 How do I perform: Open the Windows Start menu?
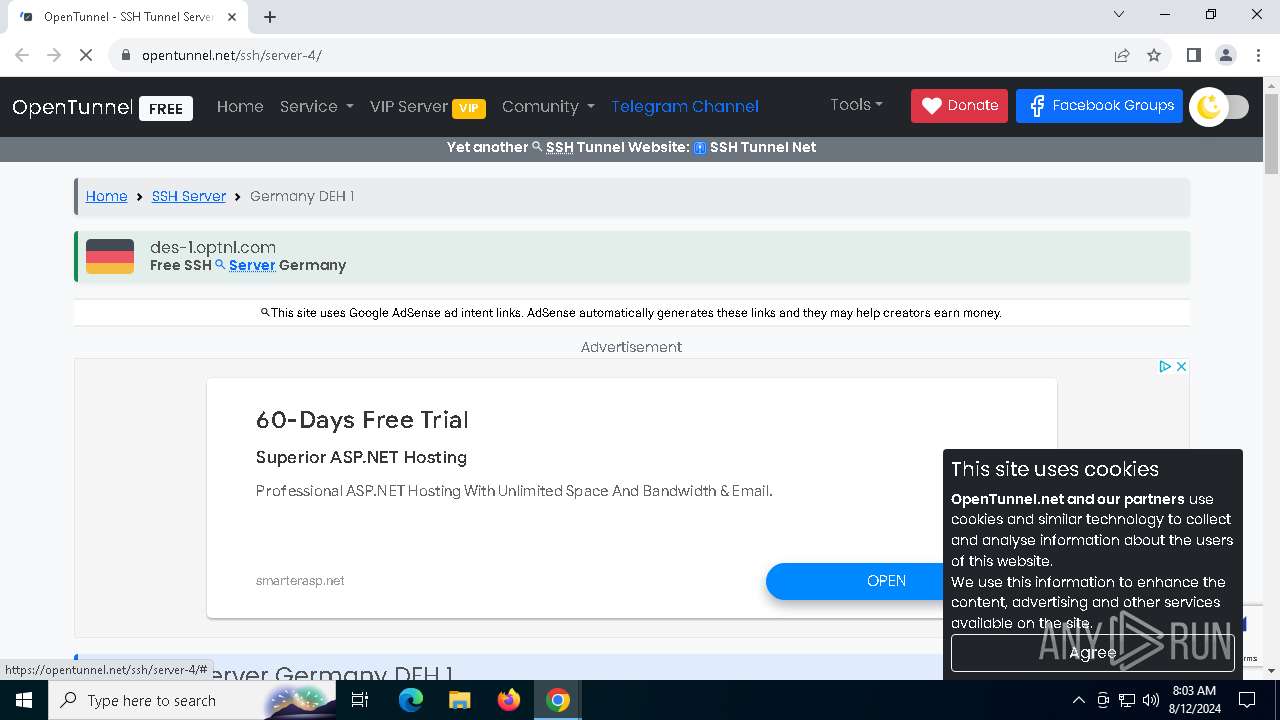[24, 700]
